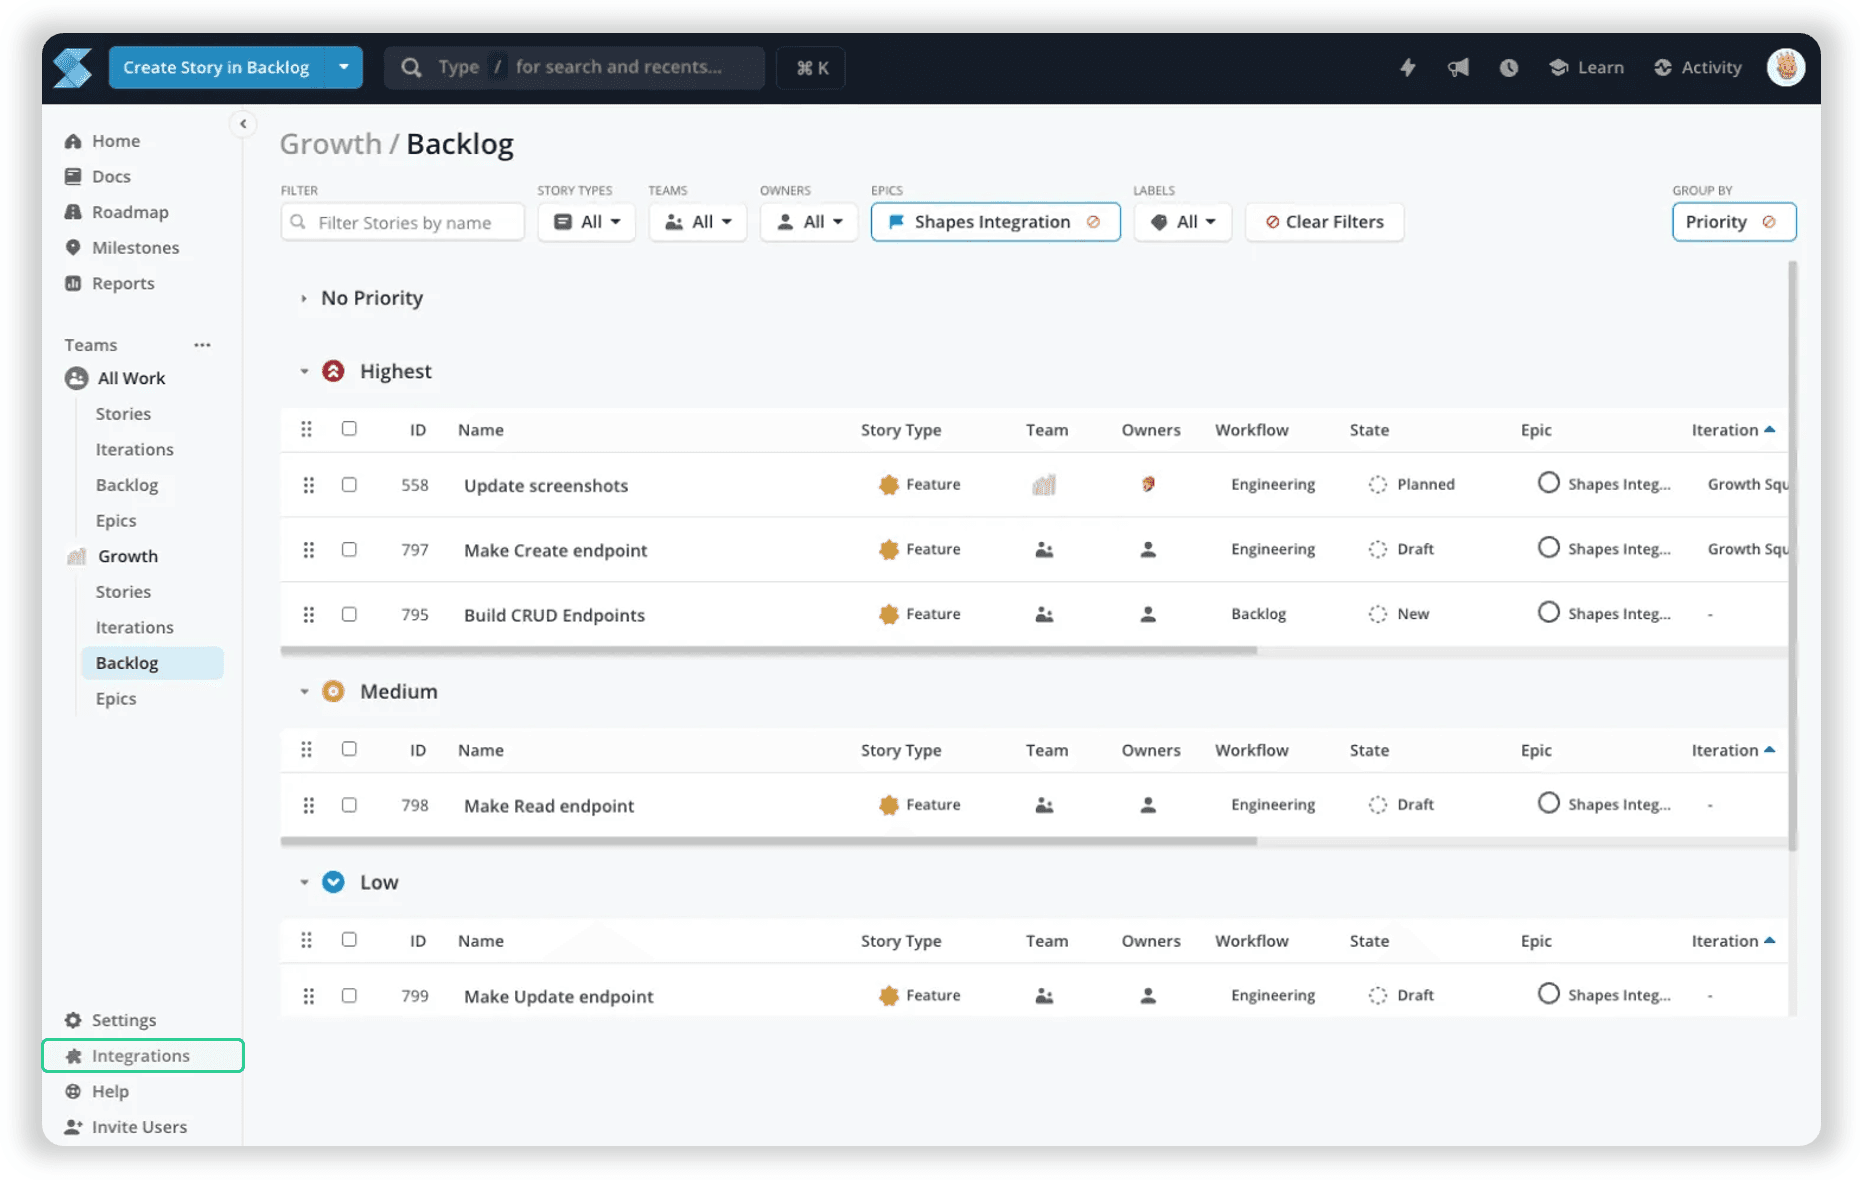Click team icon in Update screenshots row
This screenshot has width=1860, height=1180.
tap(1043, 485)
